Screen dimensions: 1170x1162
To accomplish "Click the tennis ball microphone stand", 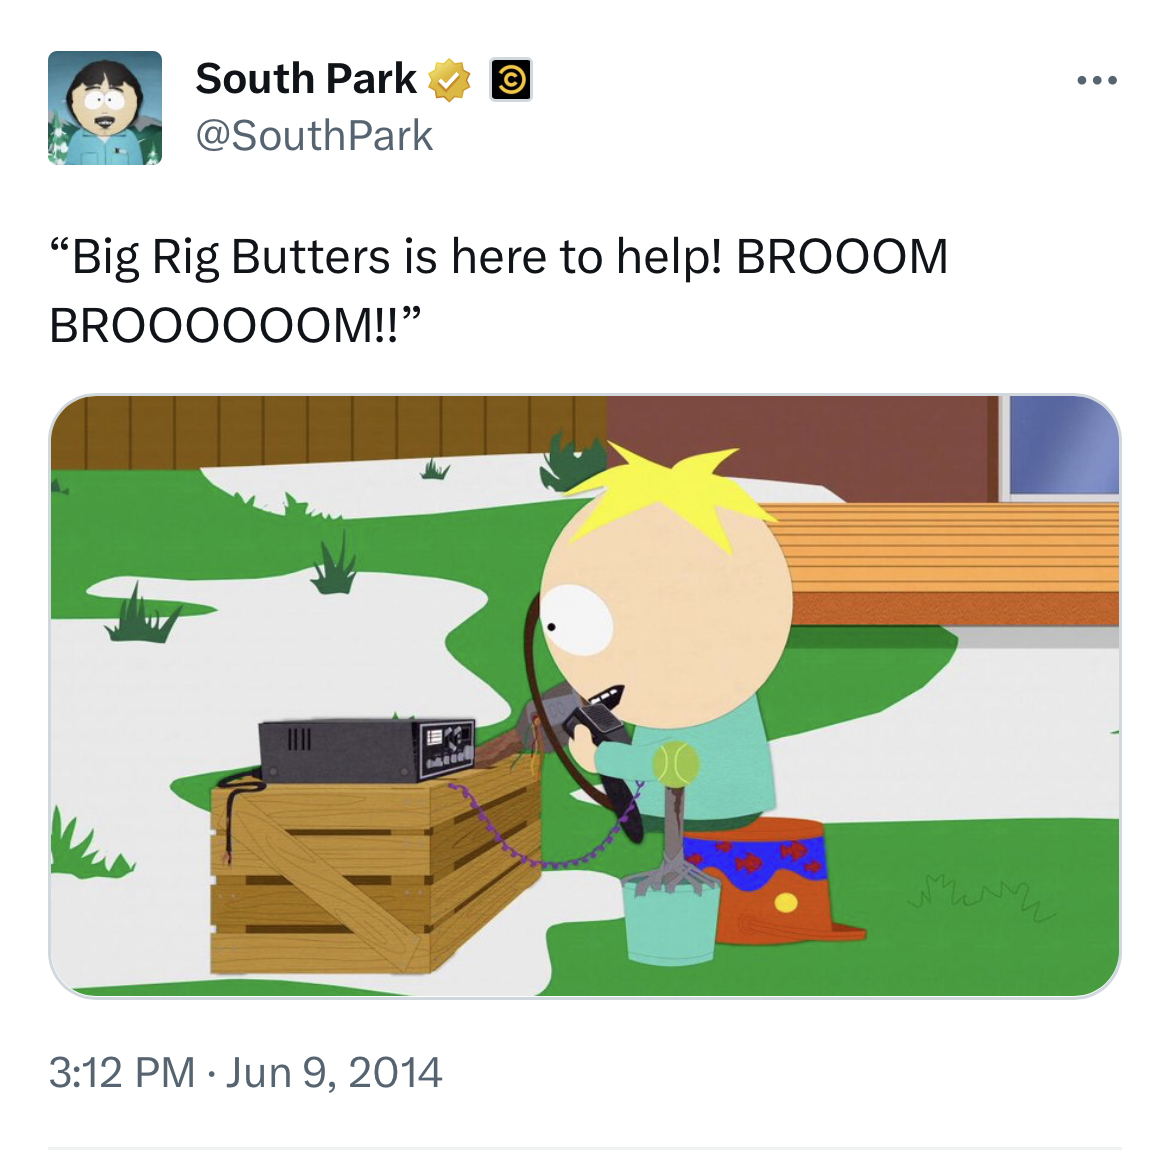I will click(x=675, y=815).
